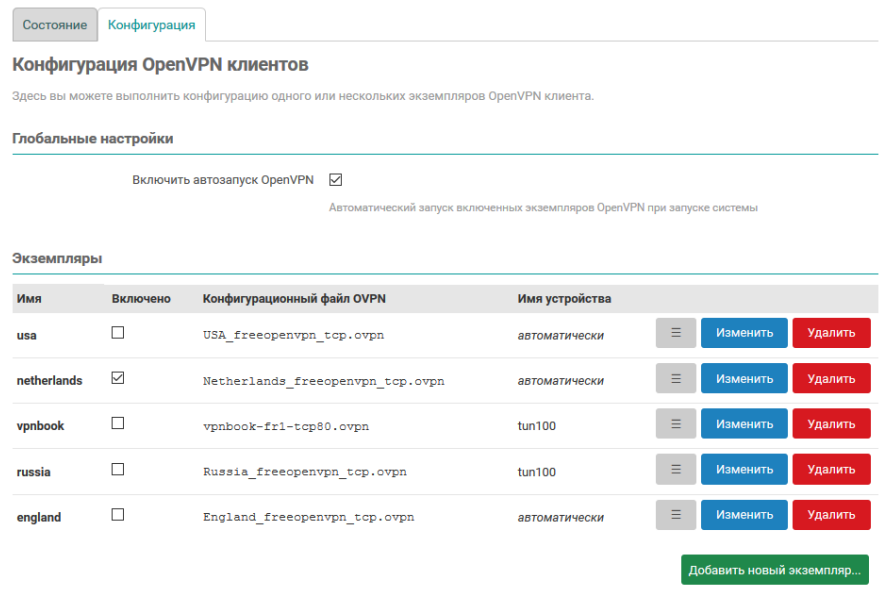Enable the usa instance checkbox

coord(118,333)
